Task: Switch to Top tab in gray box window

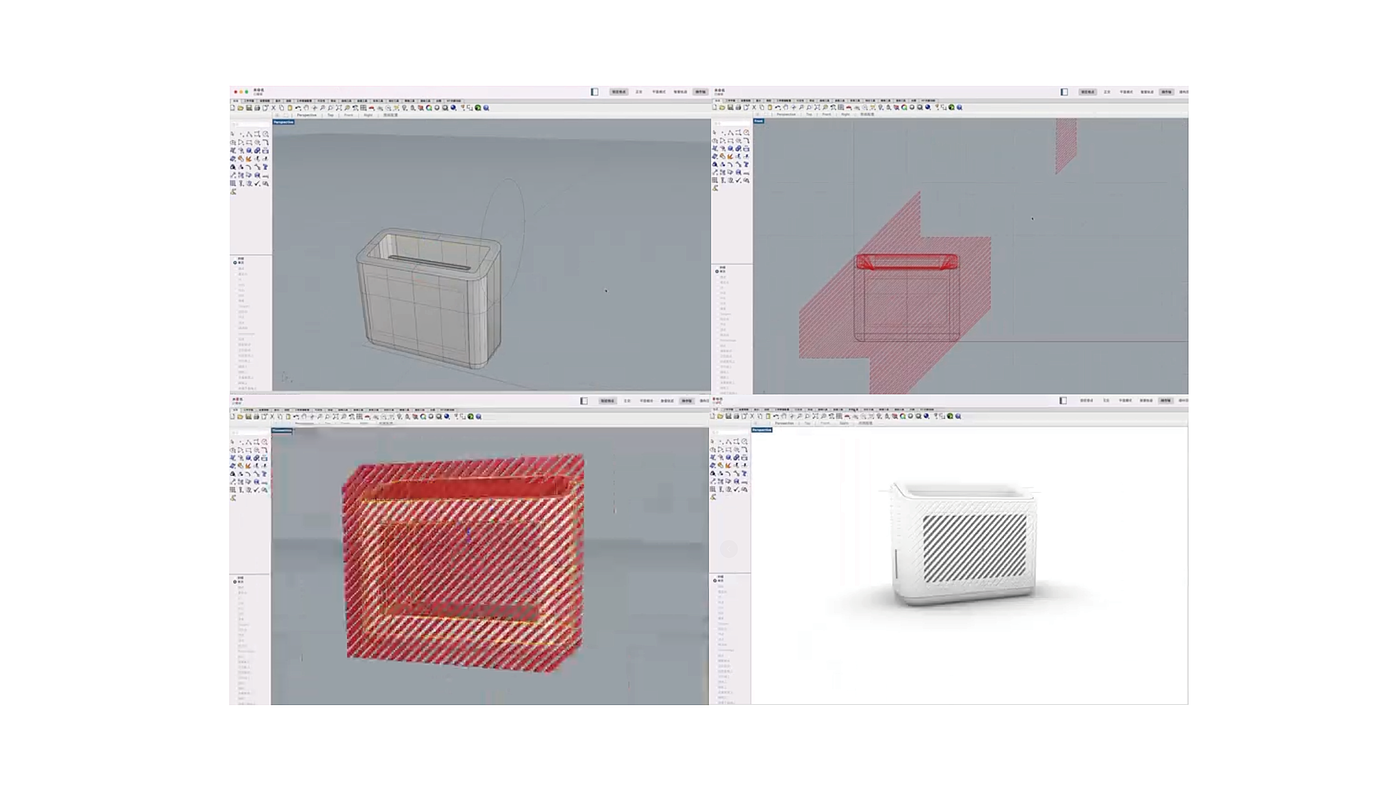Action: click(330, 115)
